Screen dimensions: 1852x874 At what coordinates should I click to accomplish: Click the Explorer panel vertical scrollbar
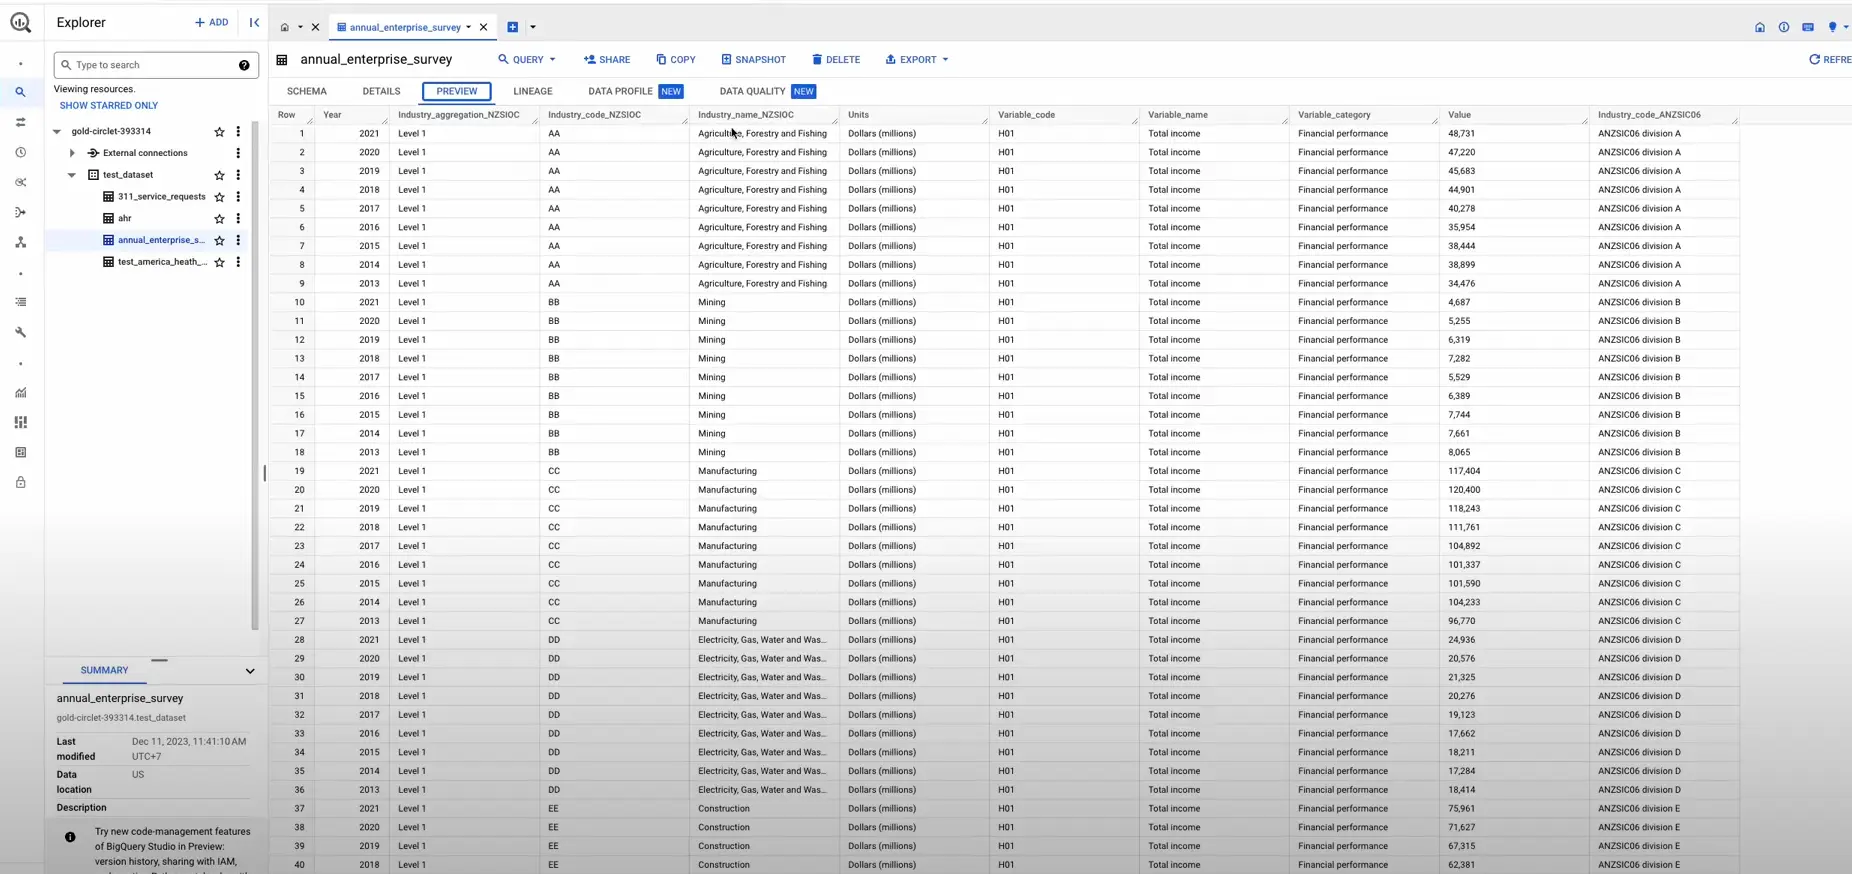tap(255, 375)
